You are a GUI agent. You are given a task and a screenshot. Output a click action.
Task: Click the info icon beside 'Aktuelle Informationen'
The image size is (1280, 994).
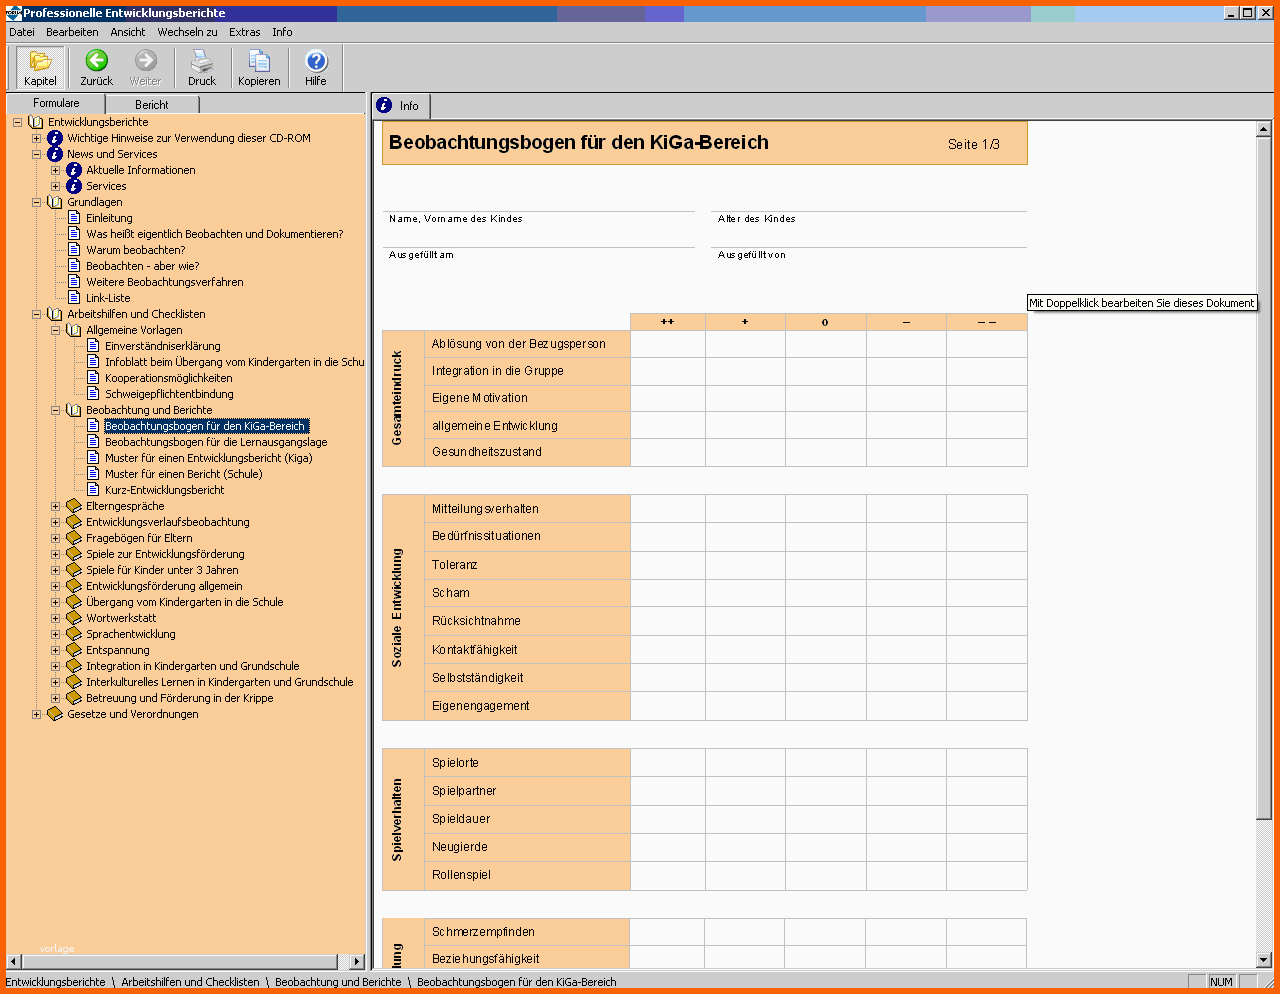(x=74, y=170)
